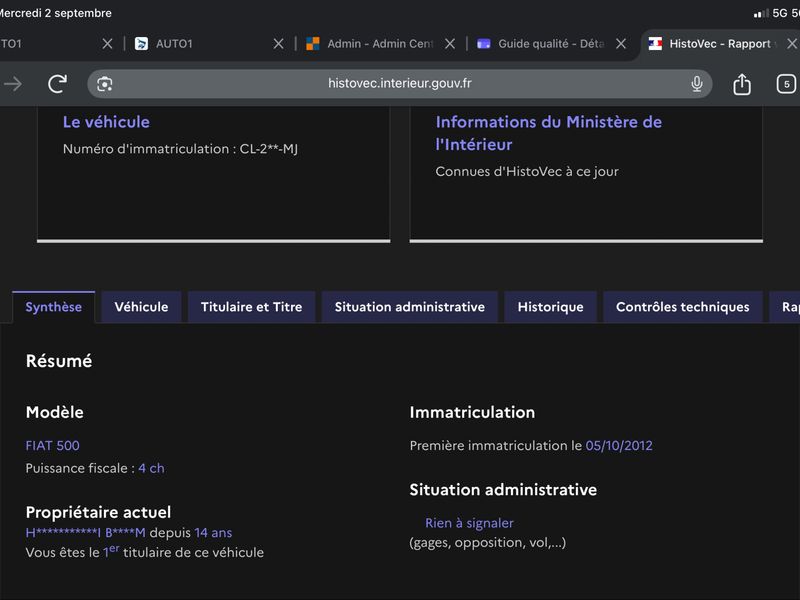Show all open tabs counter
Screen dimensions: 800x600
[786, 84]
